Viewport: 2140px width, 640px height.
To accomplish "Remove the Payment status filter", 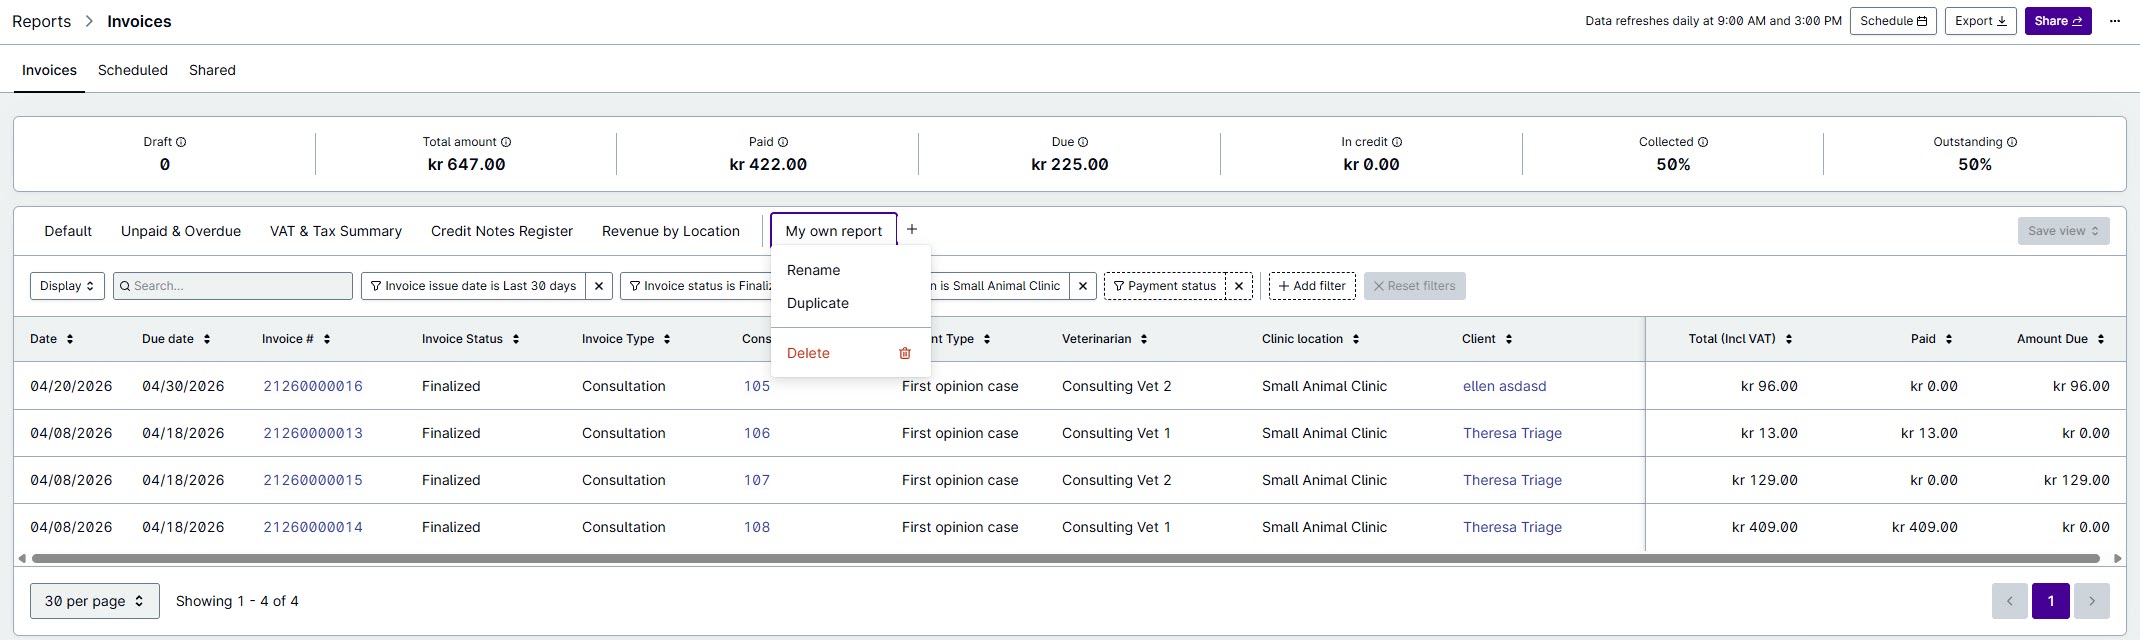I will click(x=1239, y=286).
